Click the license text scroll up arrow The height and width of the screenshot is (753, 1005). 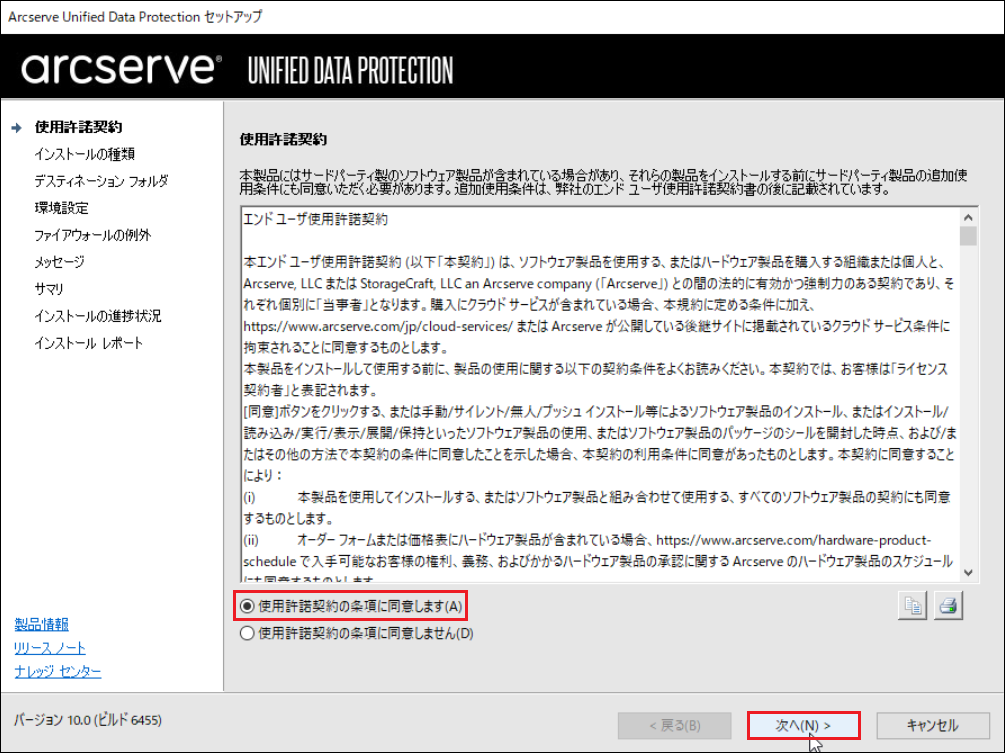(968, 217)
